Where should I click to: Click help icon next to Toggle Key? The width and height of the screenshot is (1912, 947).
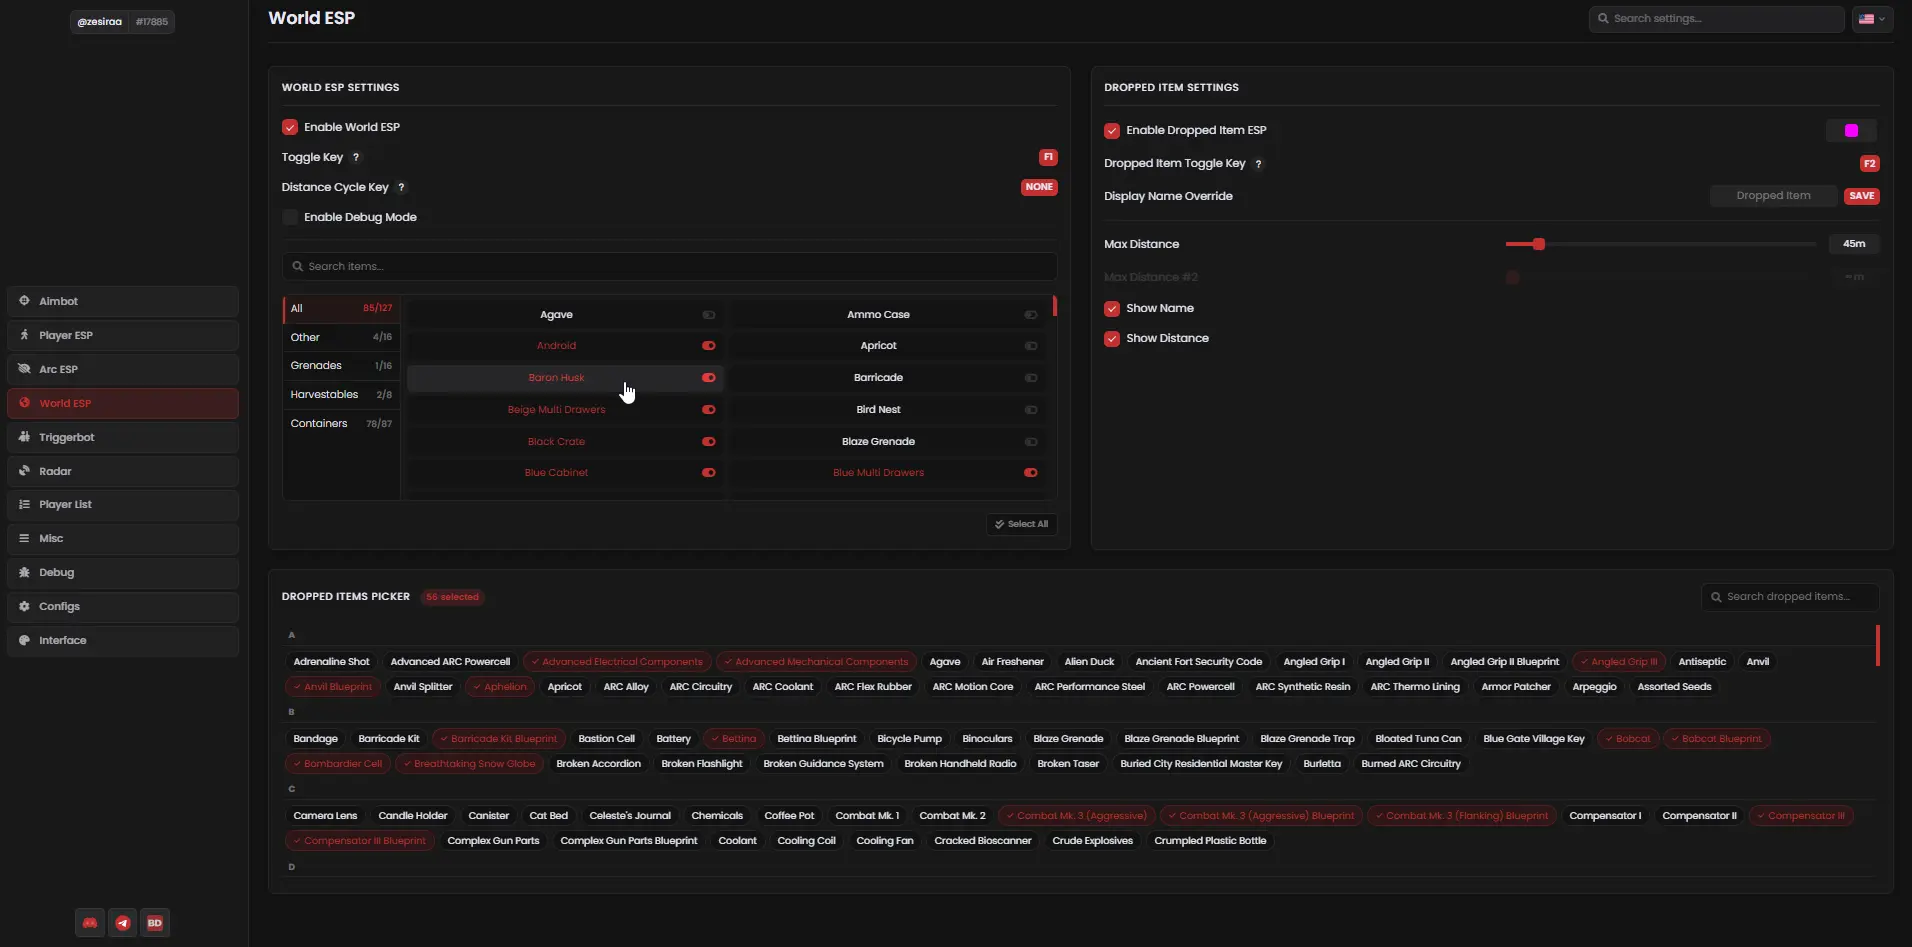[x=356, y=158]
